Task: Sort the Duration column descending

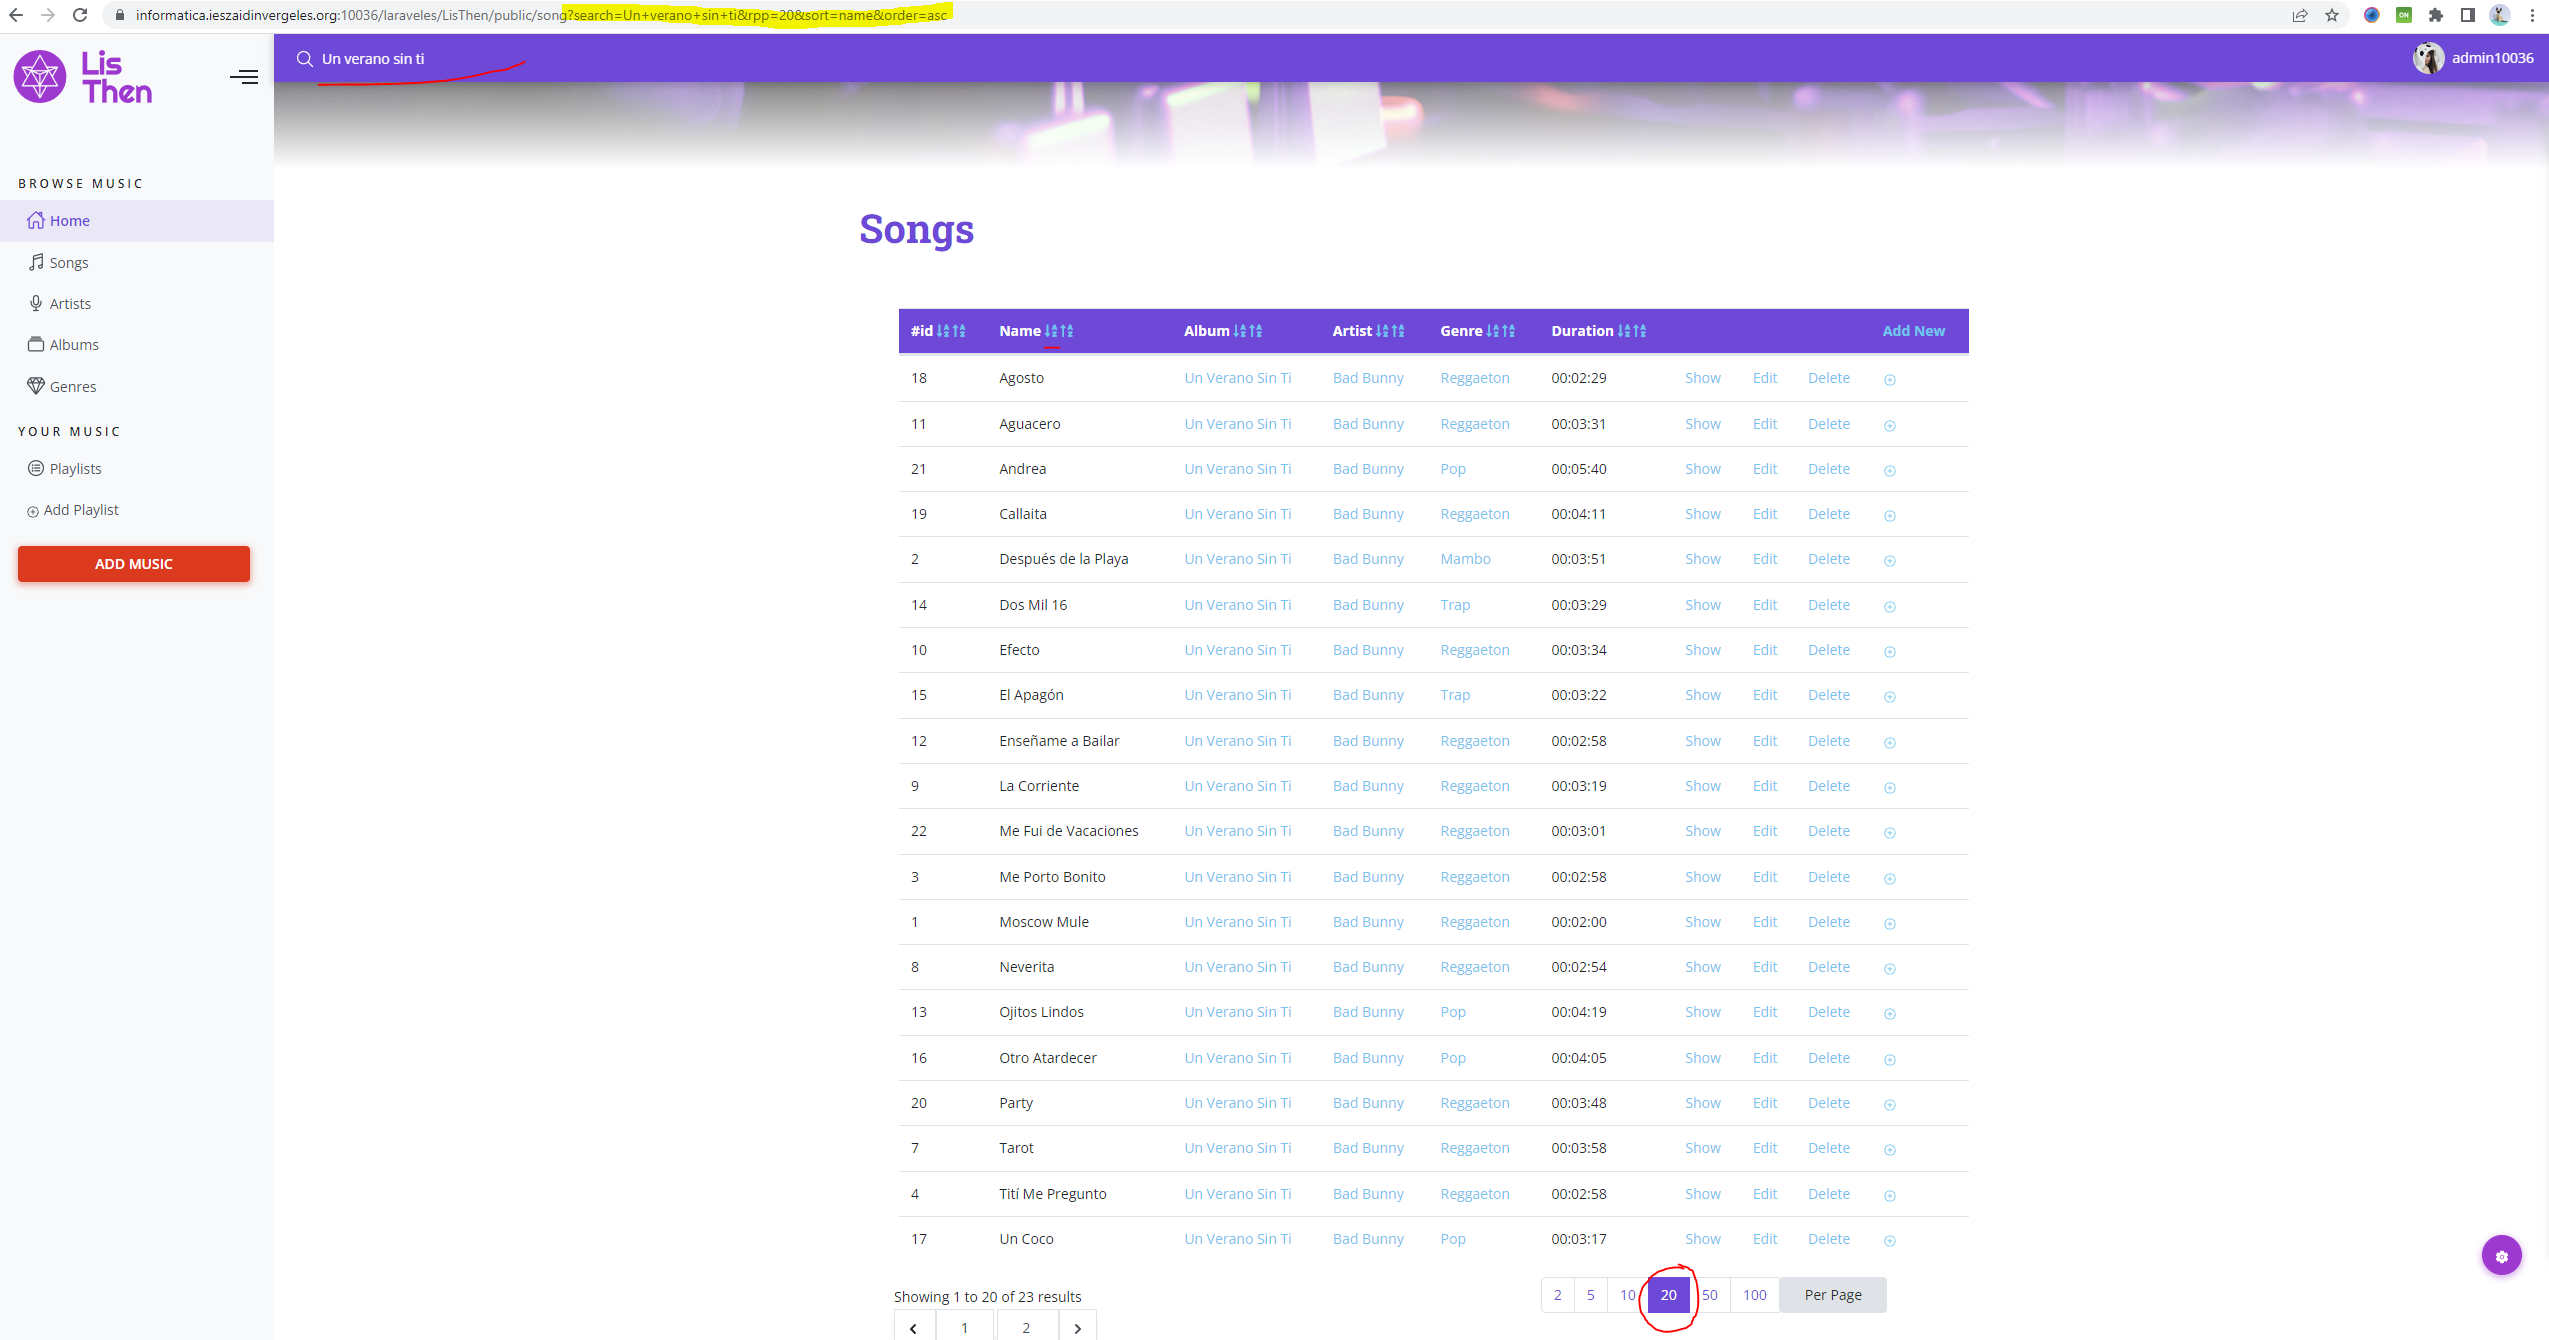Action: (x=1639, y=331)
